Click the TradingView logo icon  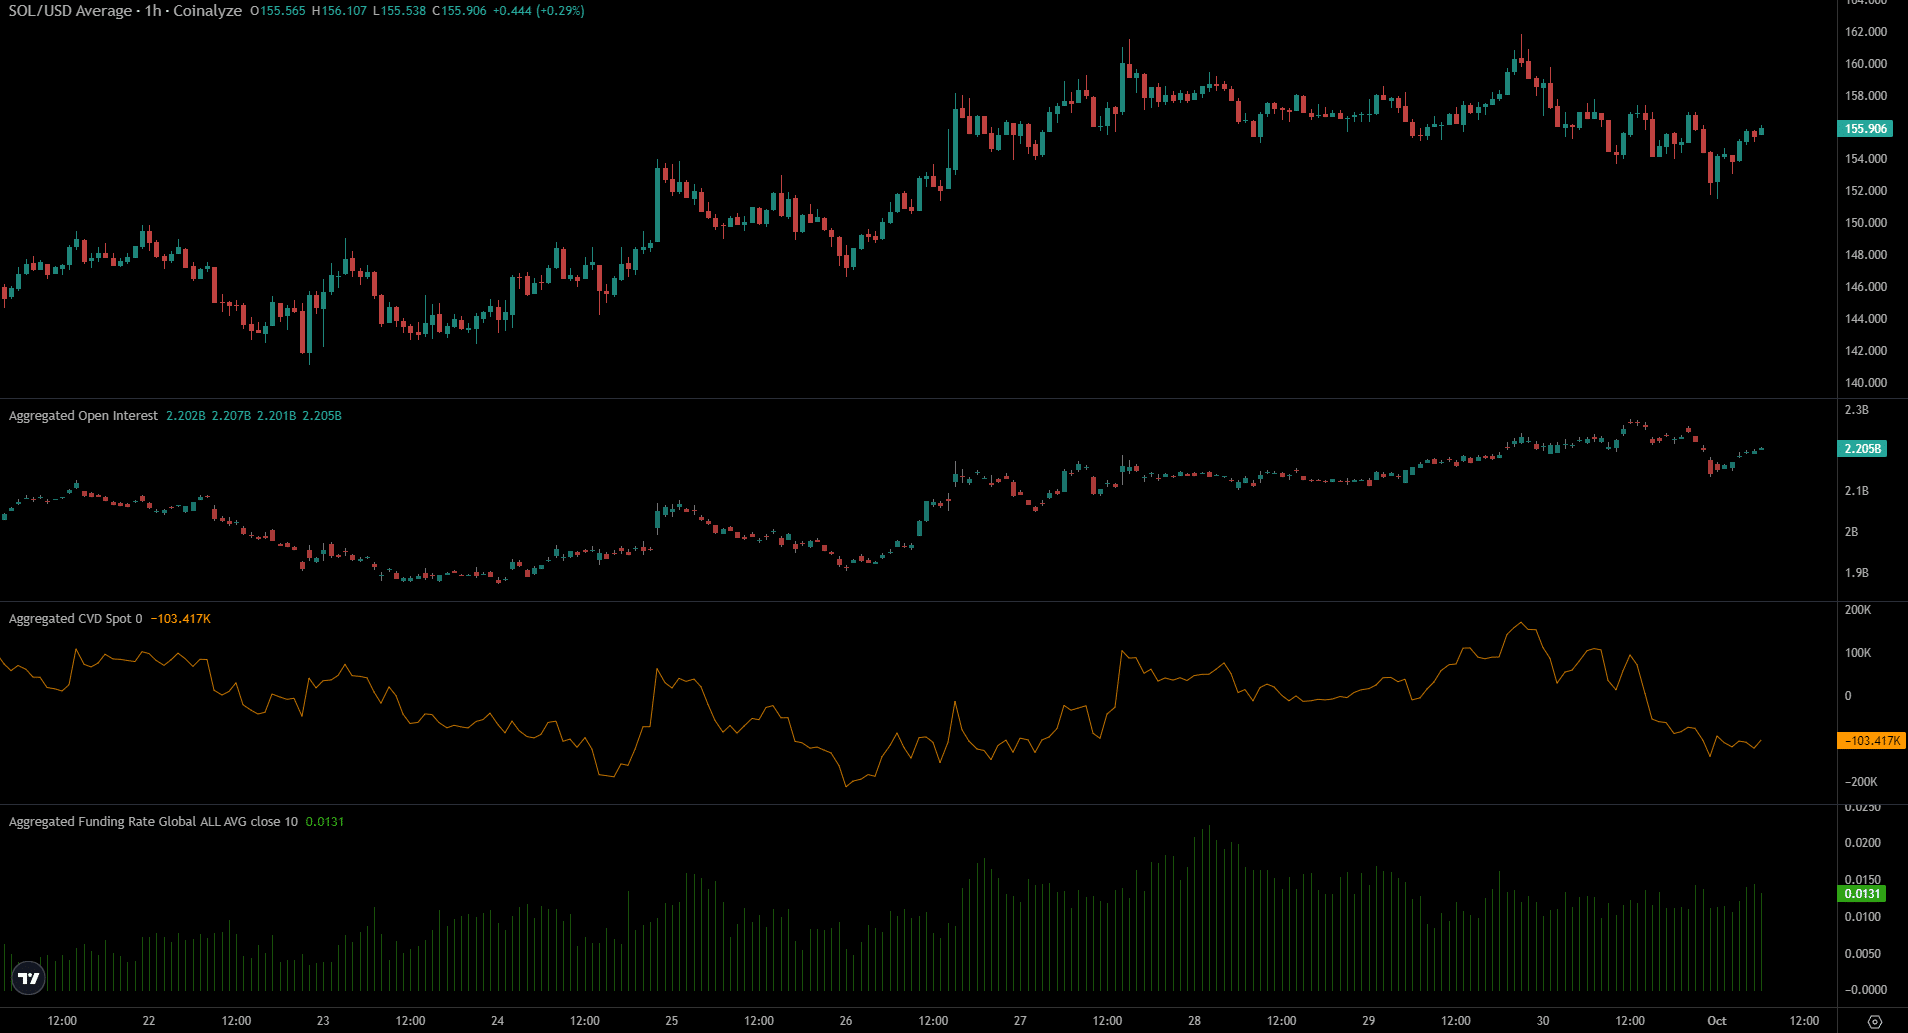(29, 978)
